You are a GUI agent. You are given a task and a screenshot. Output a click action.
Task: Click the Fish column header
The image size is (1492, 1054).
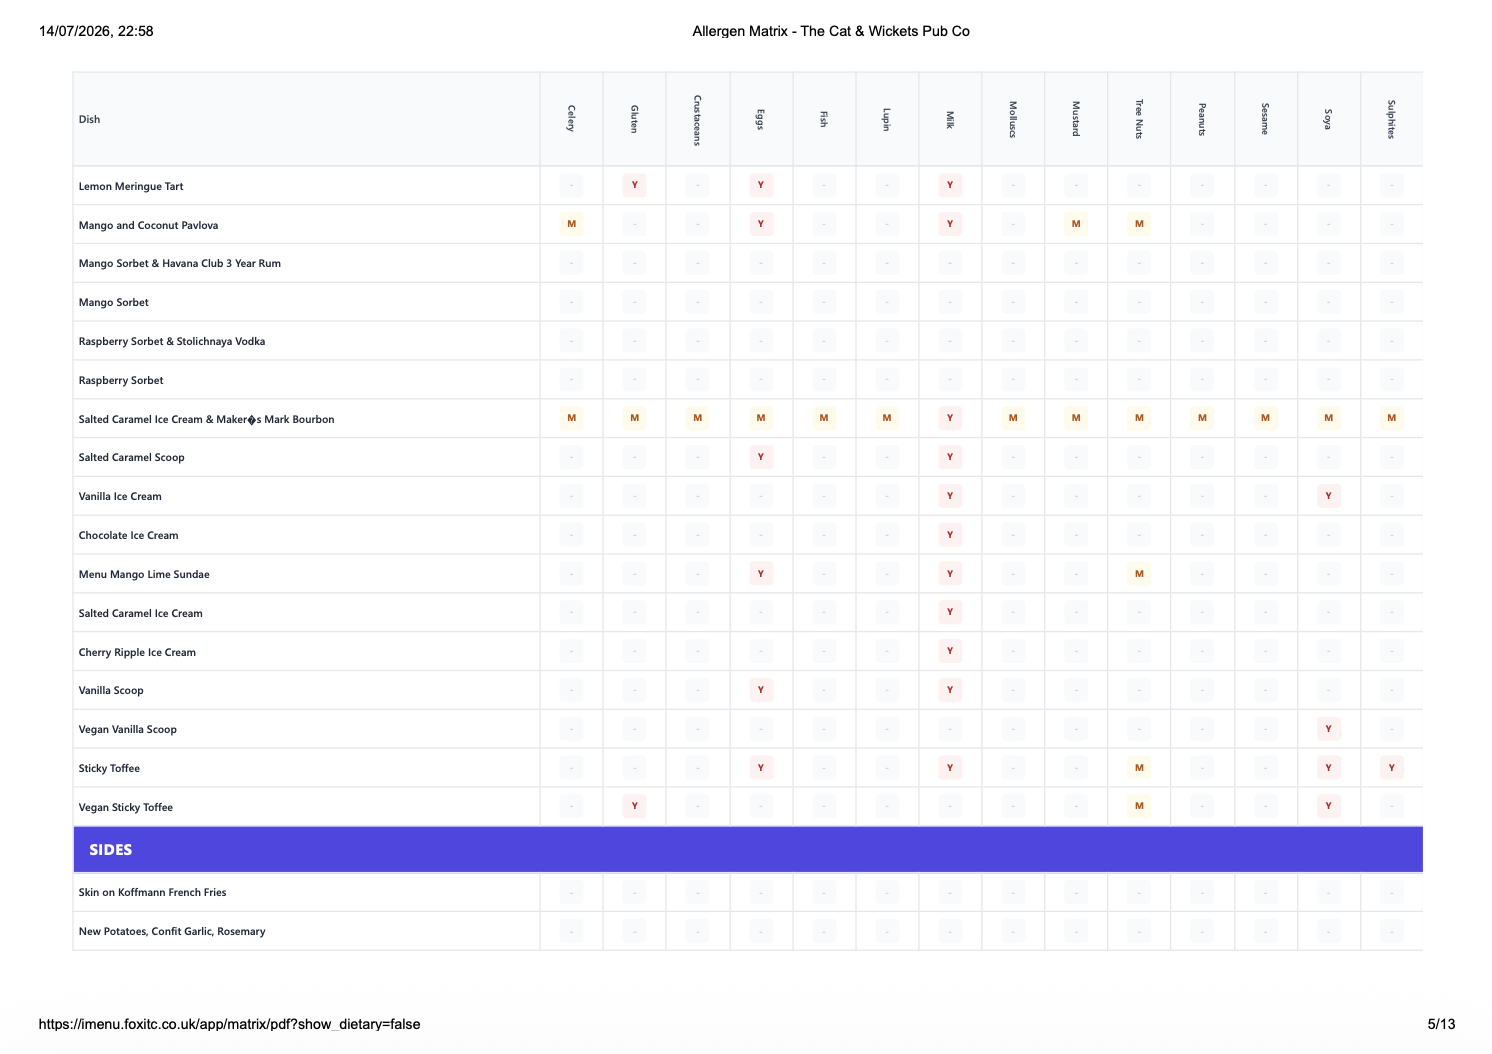tap(824, 119)
